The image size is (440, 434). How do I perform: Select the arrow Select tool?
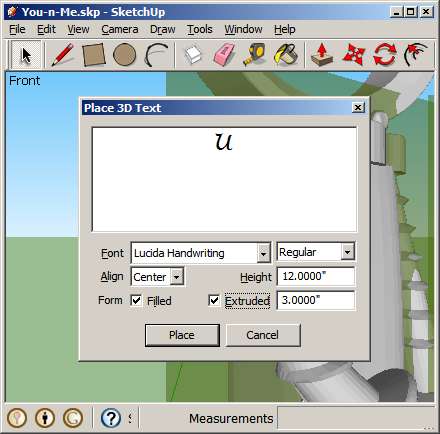pyautogui.click(x=26, y=55)
